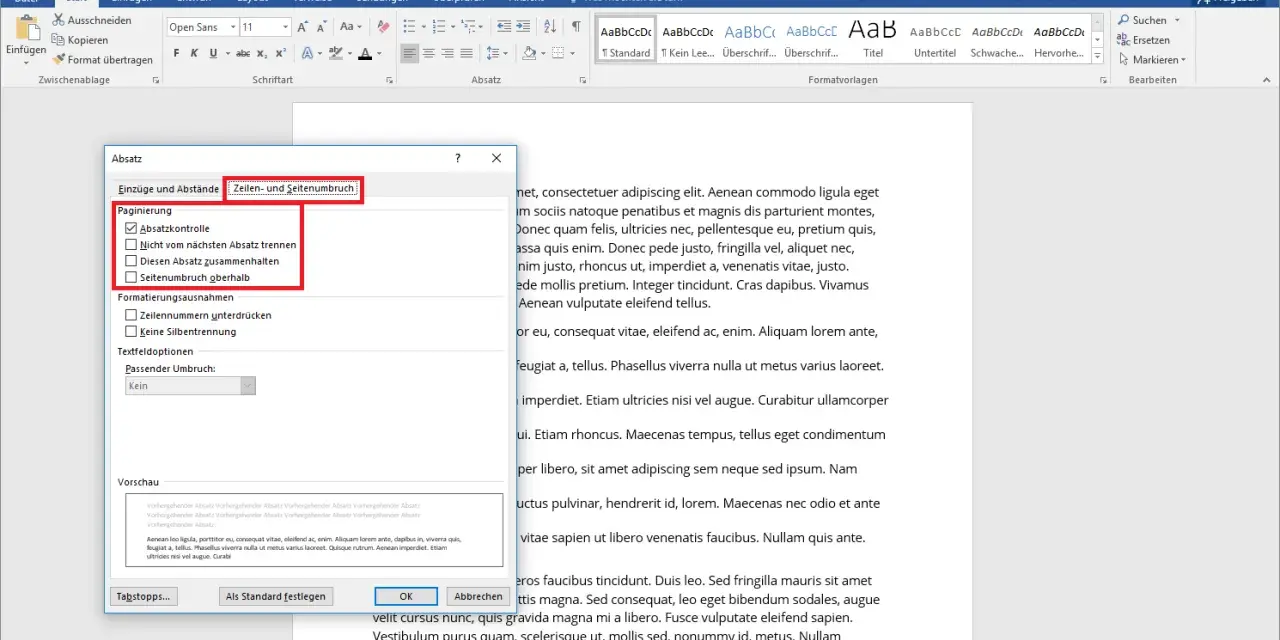1280x640 pixels.
Task: Show paragraph marks pilcrow icon
Action: coord(576,27)
